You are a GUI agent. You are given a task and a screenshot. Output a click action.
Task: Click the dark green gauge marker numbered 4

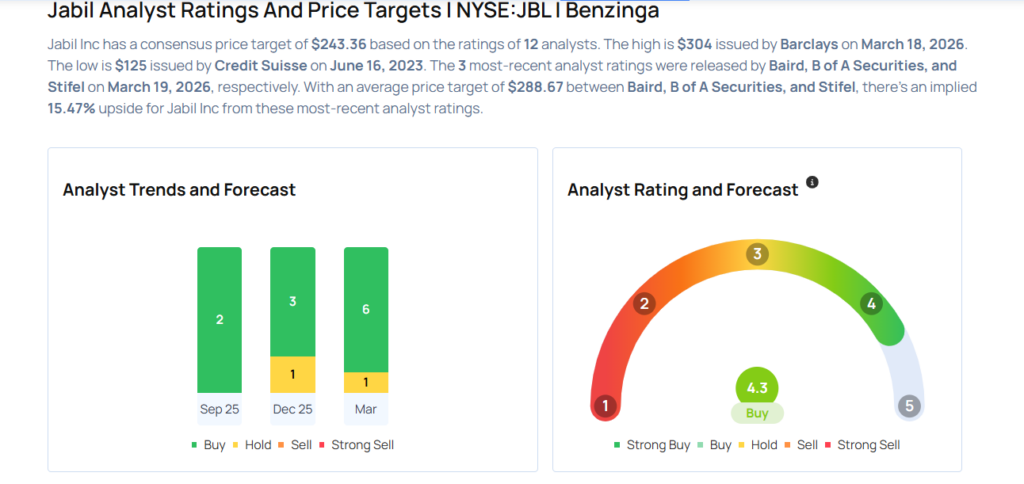[x=871, y=304]
